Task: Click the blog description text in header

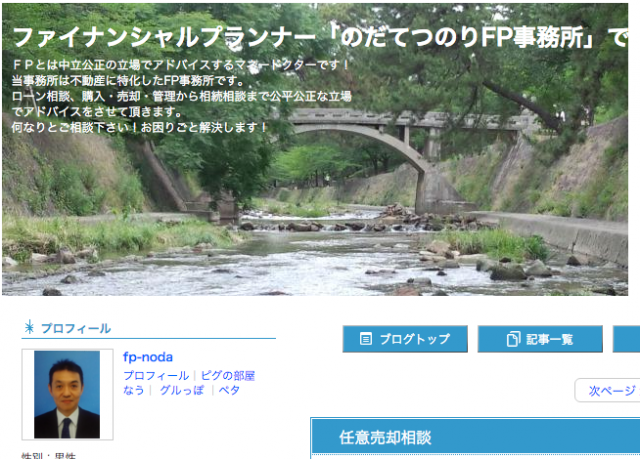Action: 181,96
